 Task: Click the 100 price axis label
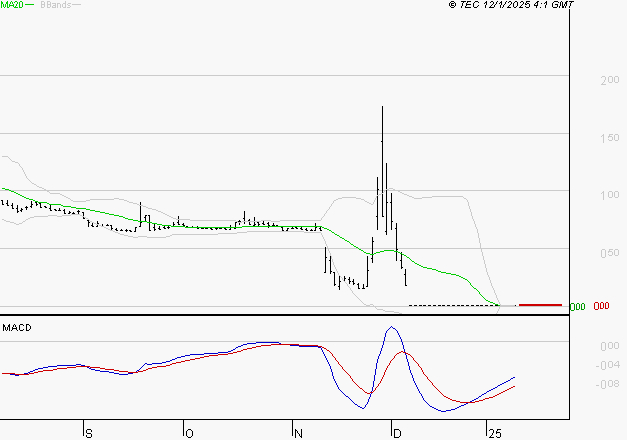[609, 195]
